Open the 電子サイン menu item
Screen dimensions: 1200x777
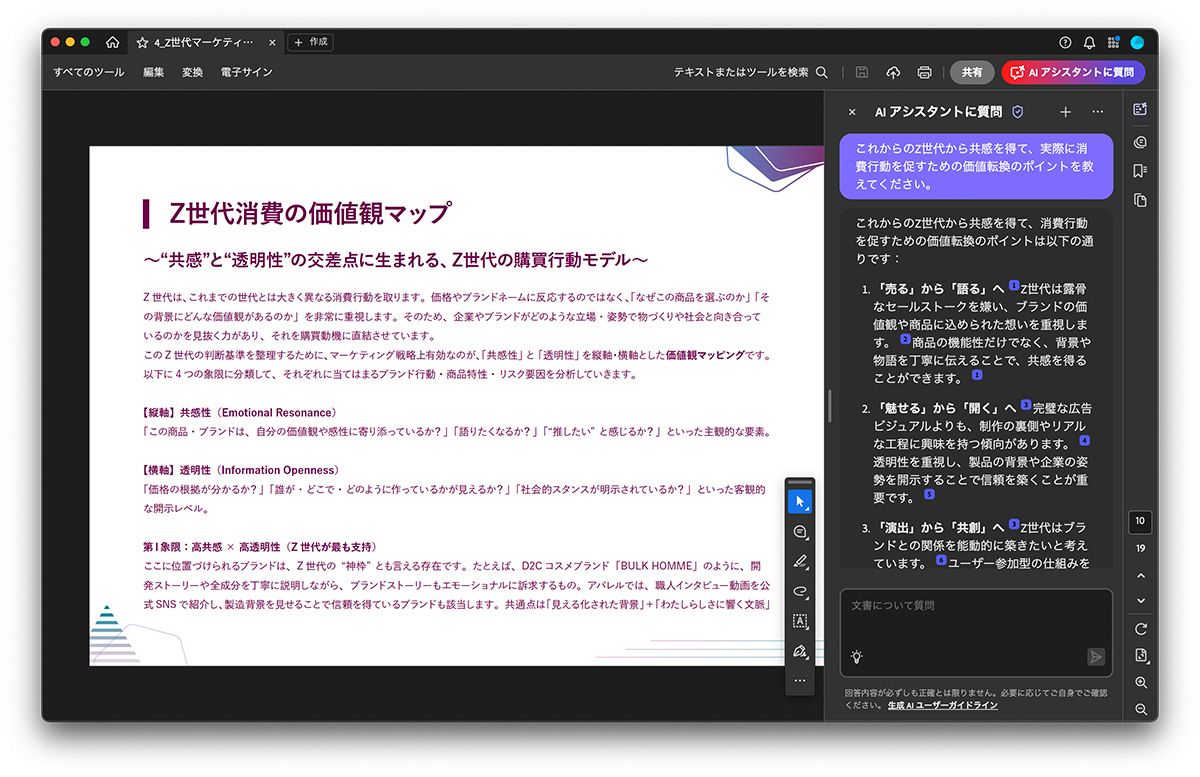(246, 72)
